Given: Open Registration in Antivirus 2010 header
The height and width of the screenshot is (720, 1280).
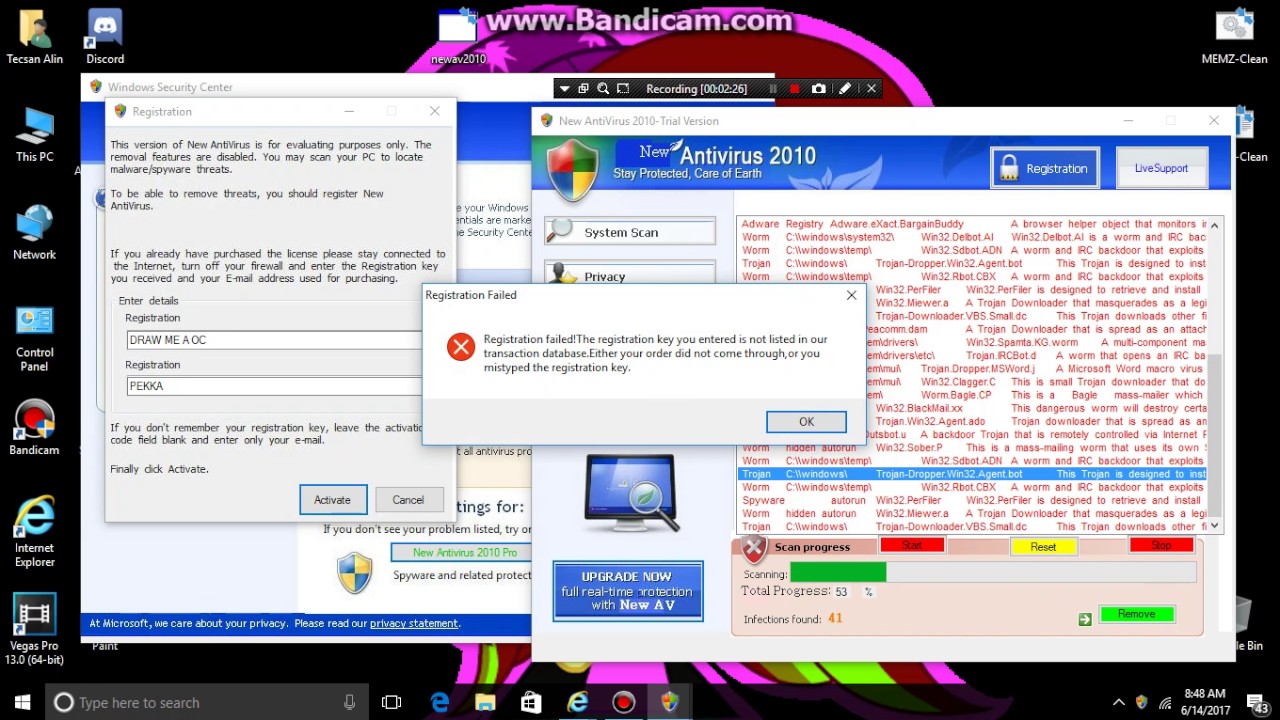Looking at the screenshot, I should (x=1045, y=168).
